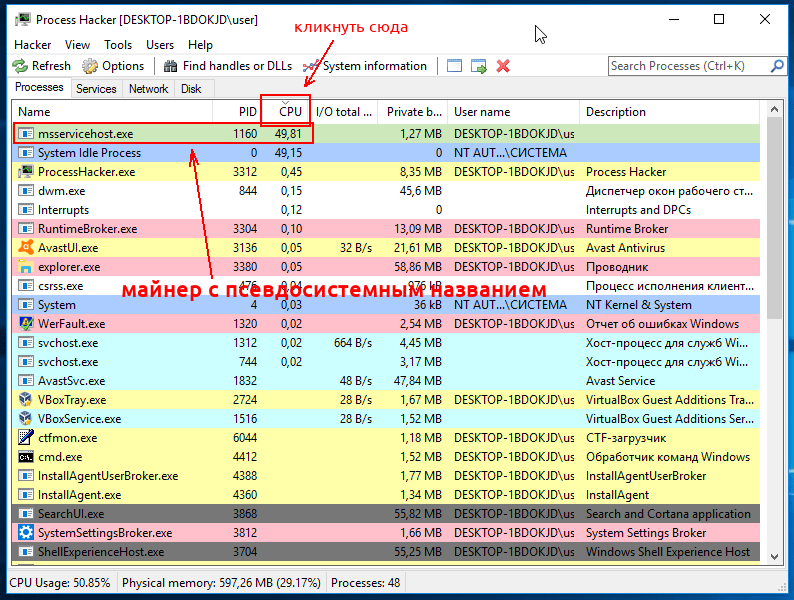Click the ShellExperienceHost.exe process icon
The height and width of the screenshot is (600, 794).
26,551
